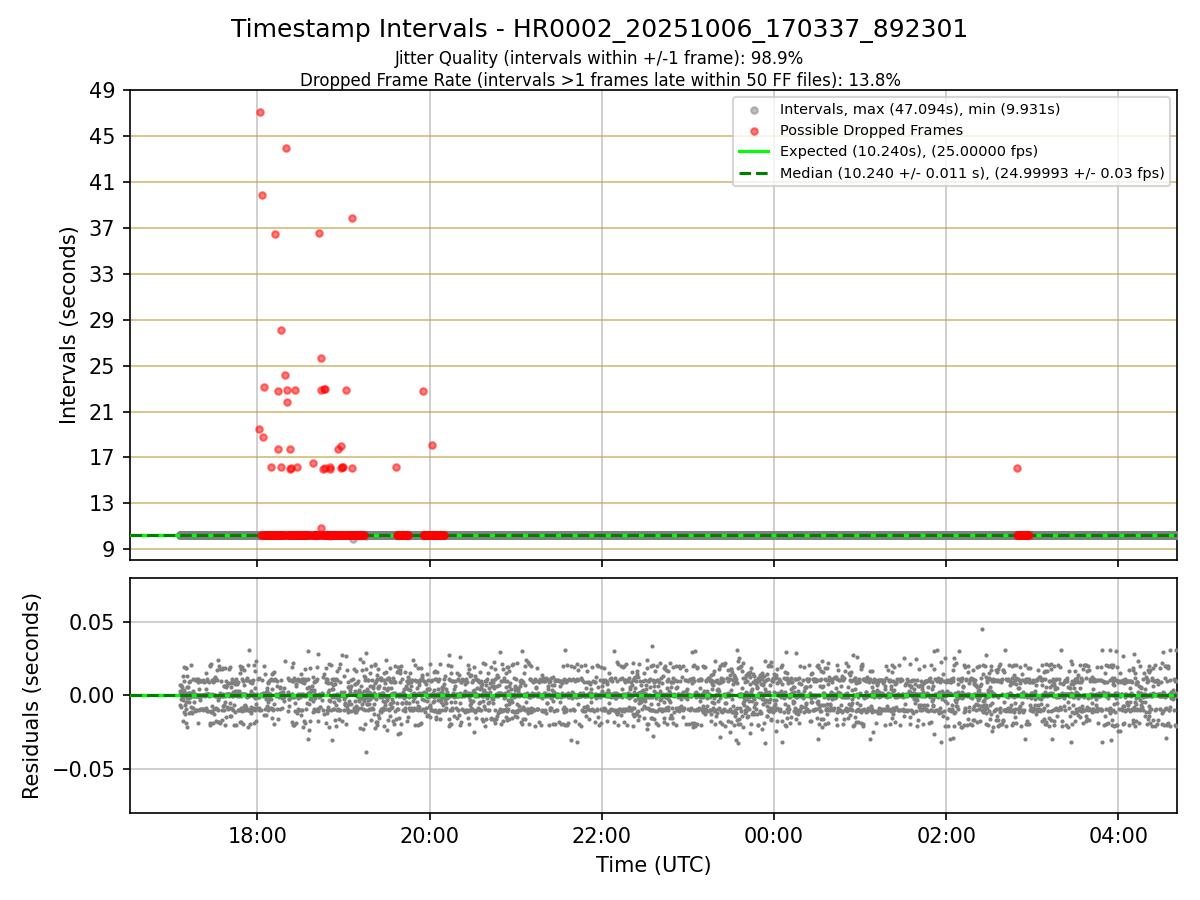The height and width of the screenshot is (900, 1200).
Task: Click the 04:00 x-axis tick label
Action: tap(1118, 835)
